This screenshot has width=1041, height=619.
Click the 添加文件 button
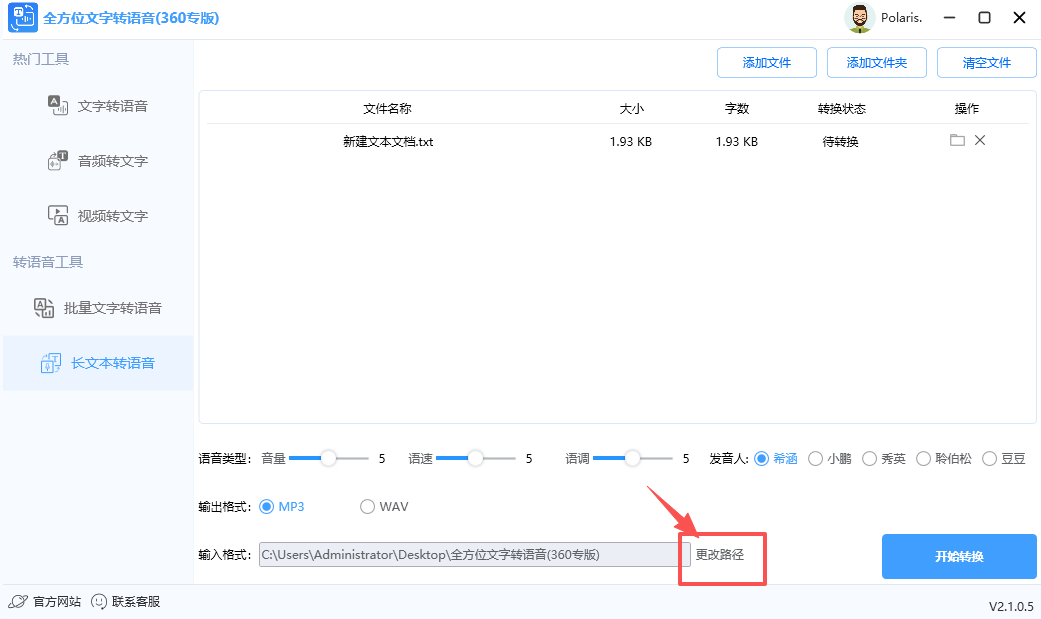[x=766, y=62]
